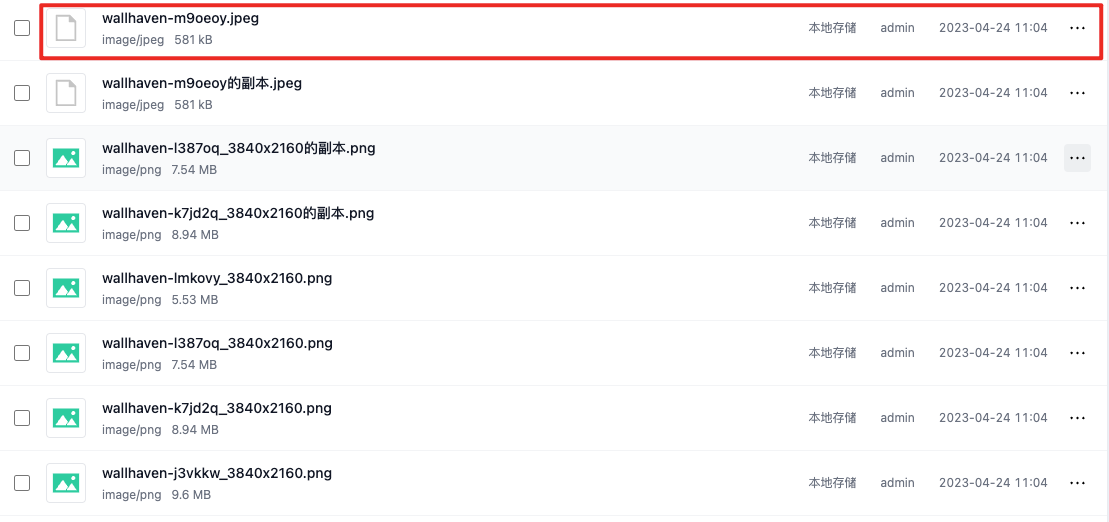Click the 9.6 MB size text
Image resolution: width=1109 pixels, height=522 pixels.
191,495
